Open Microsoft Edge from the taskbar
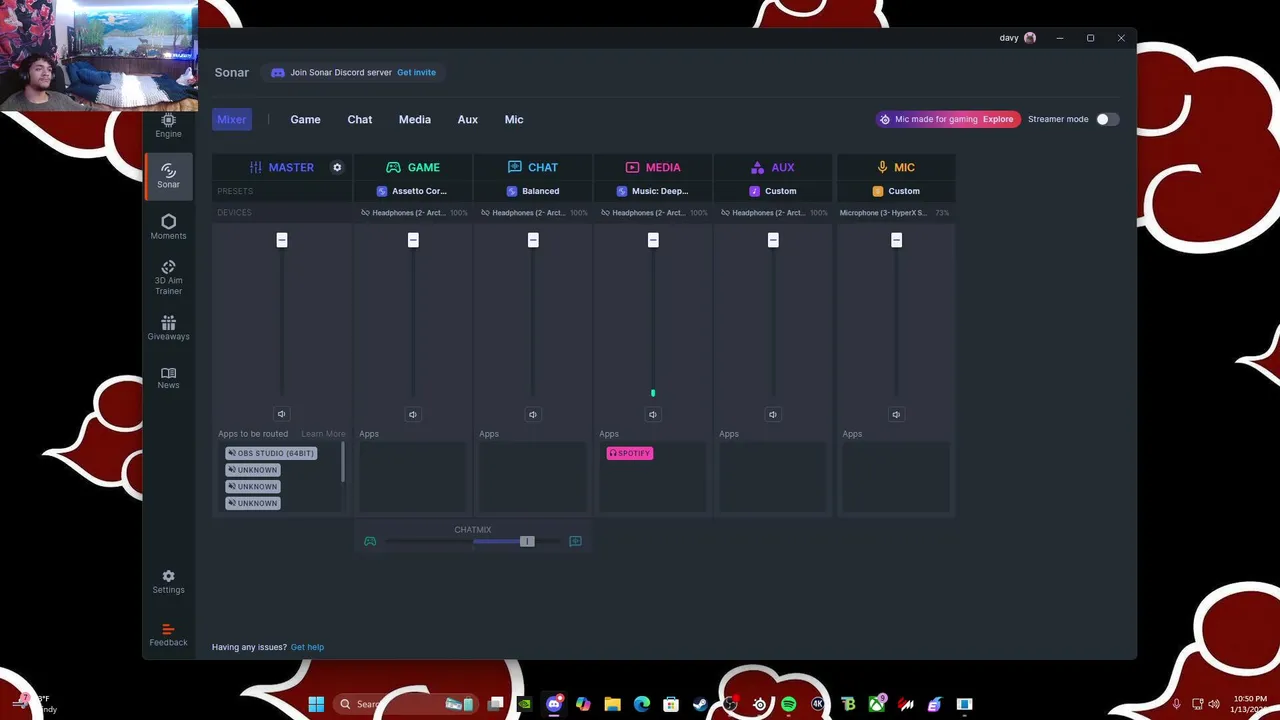This screenshot has height=720, width=1280. click(x=642, y=704)
